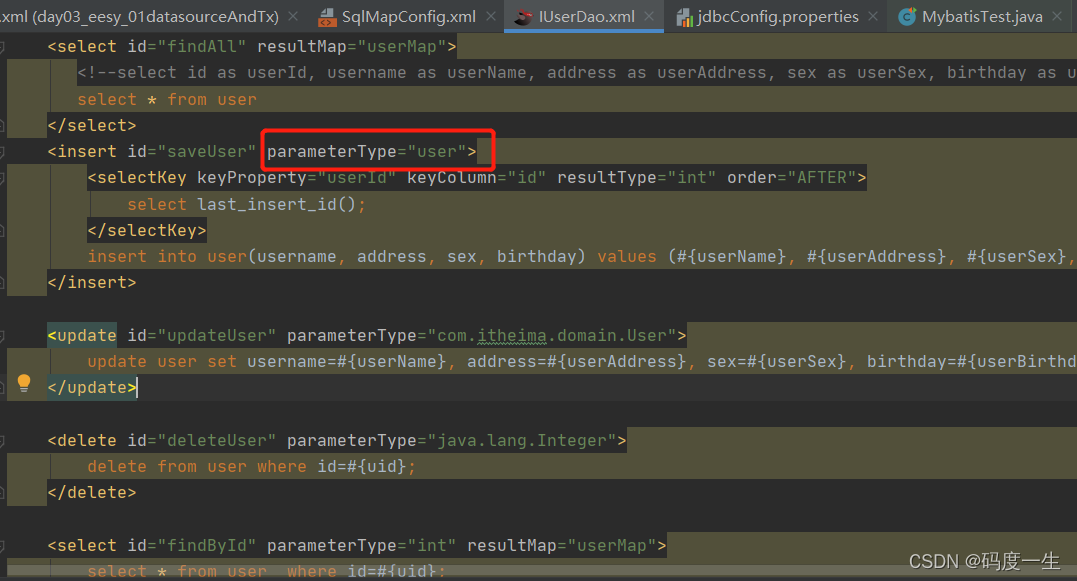Click keyProperty="userId" in selectKey
Image resolution: width=1077 pixels, height=581 pixels.
(x=297, y=178)
